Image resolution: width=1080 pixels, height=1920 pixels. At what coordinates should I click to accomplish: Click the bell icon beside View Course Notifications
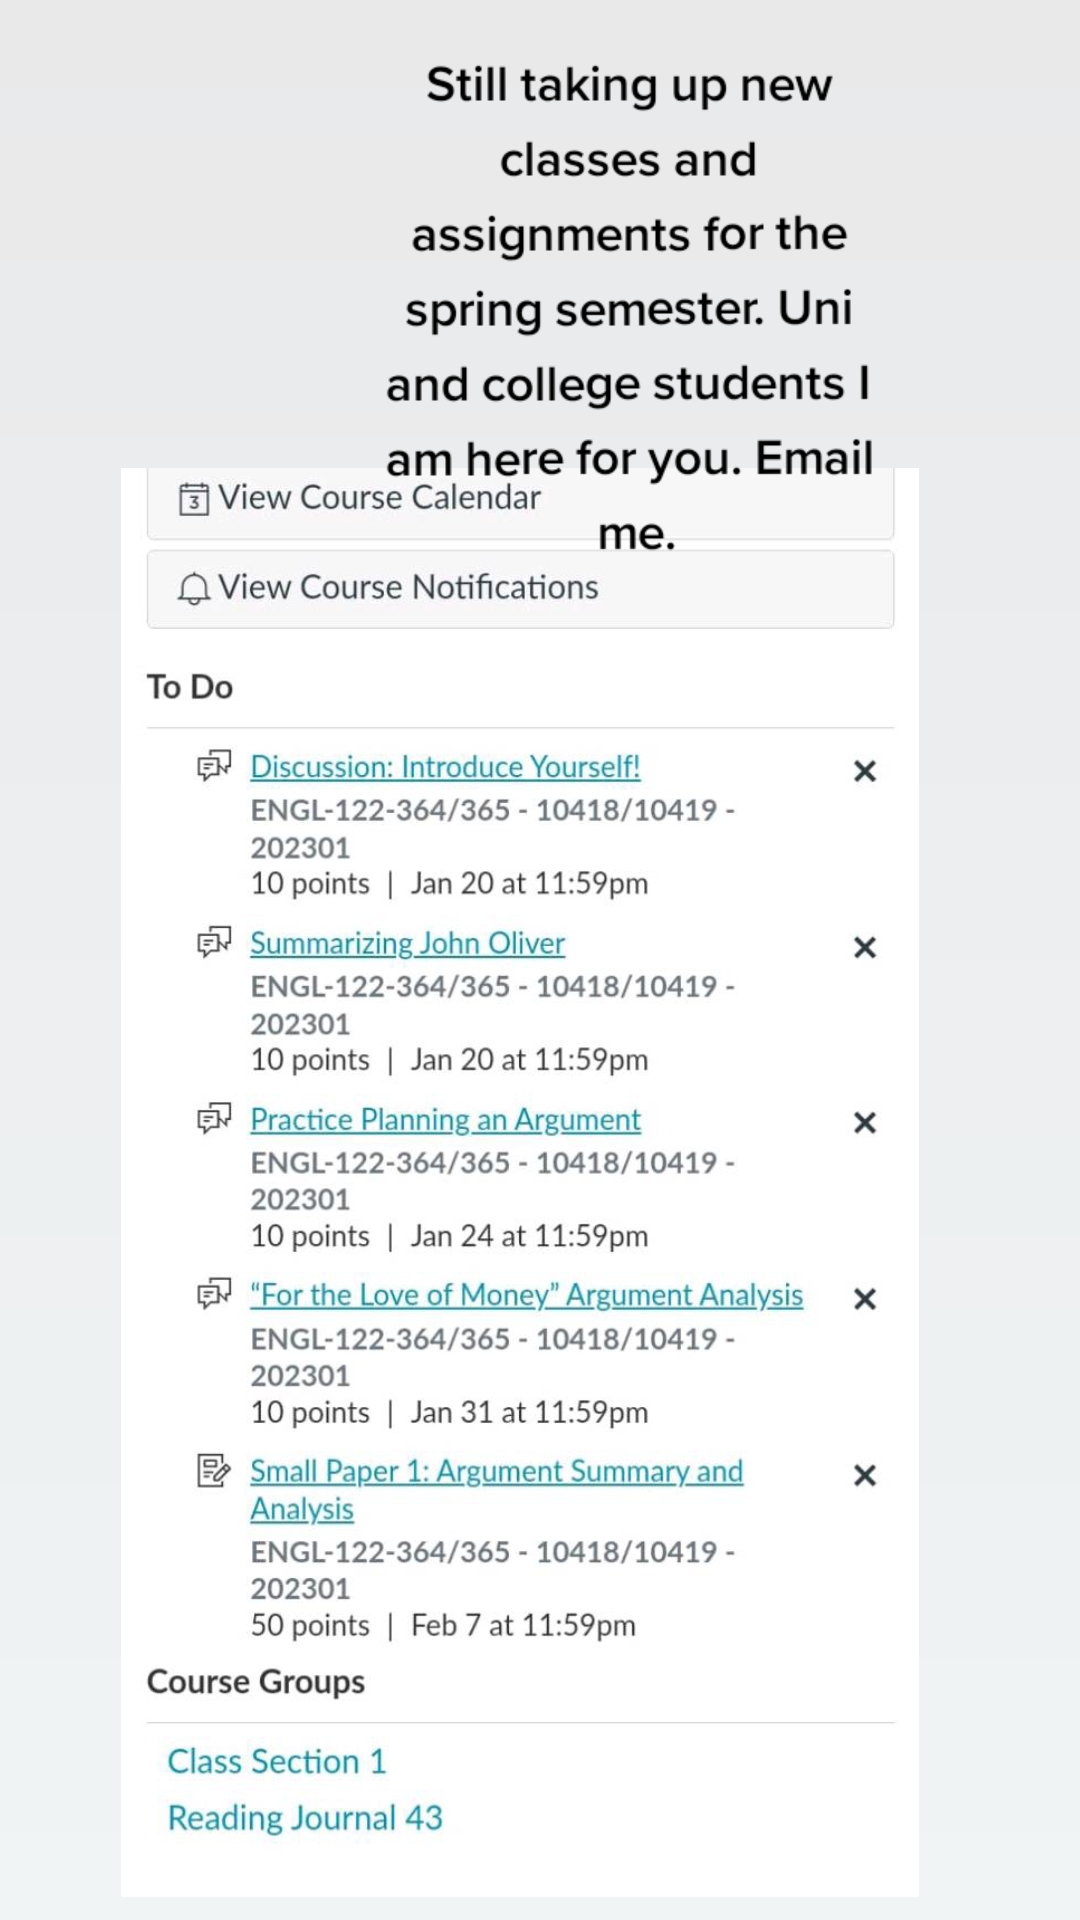193,588
